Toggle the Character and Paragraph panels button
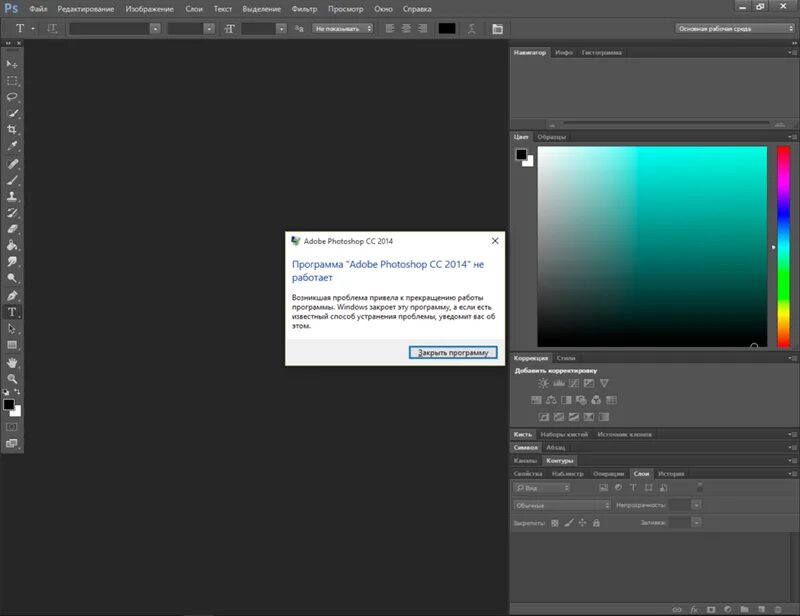 497,29
